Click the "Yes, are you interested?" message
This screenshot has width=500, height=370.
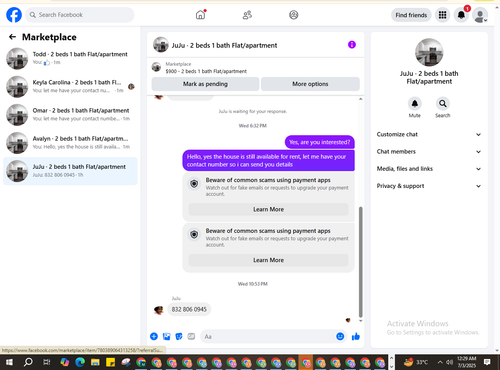tap(320, 142)
